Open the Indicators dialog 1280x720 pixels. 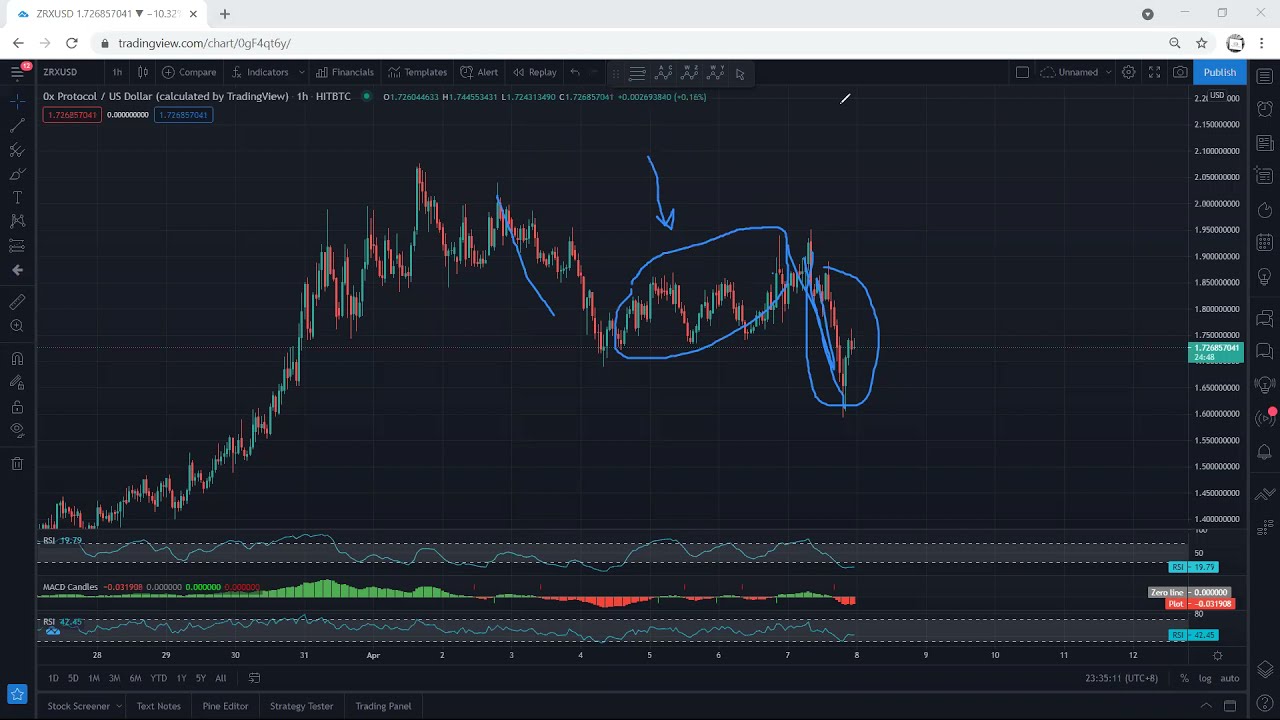pyautogui.click(x=260, y=72)
